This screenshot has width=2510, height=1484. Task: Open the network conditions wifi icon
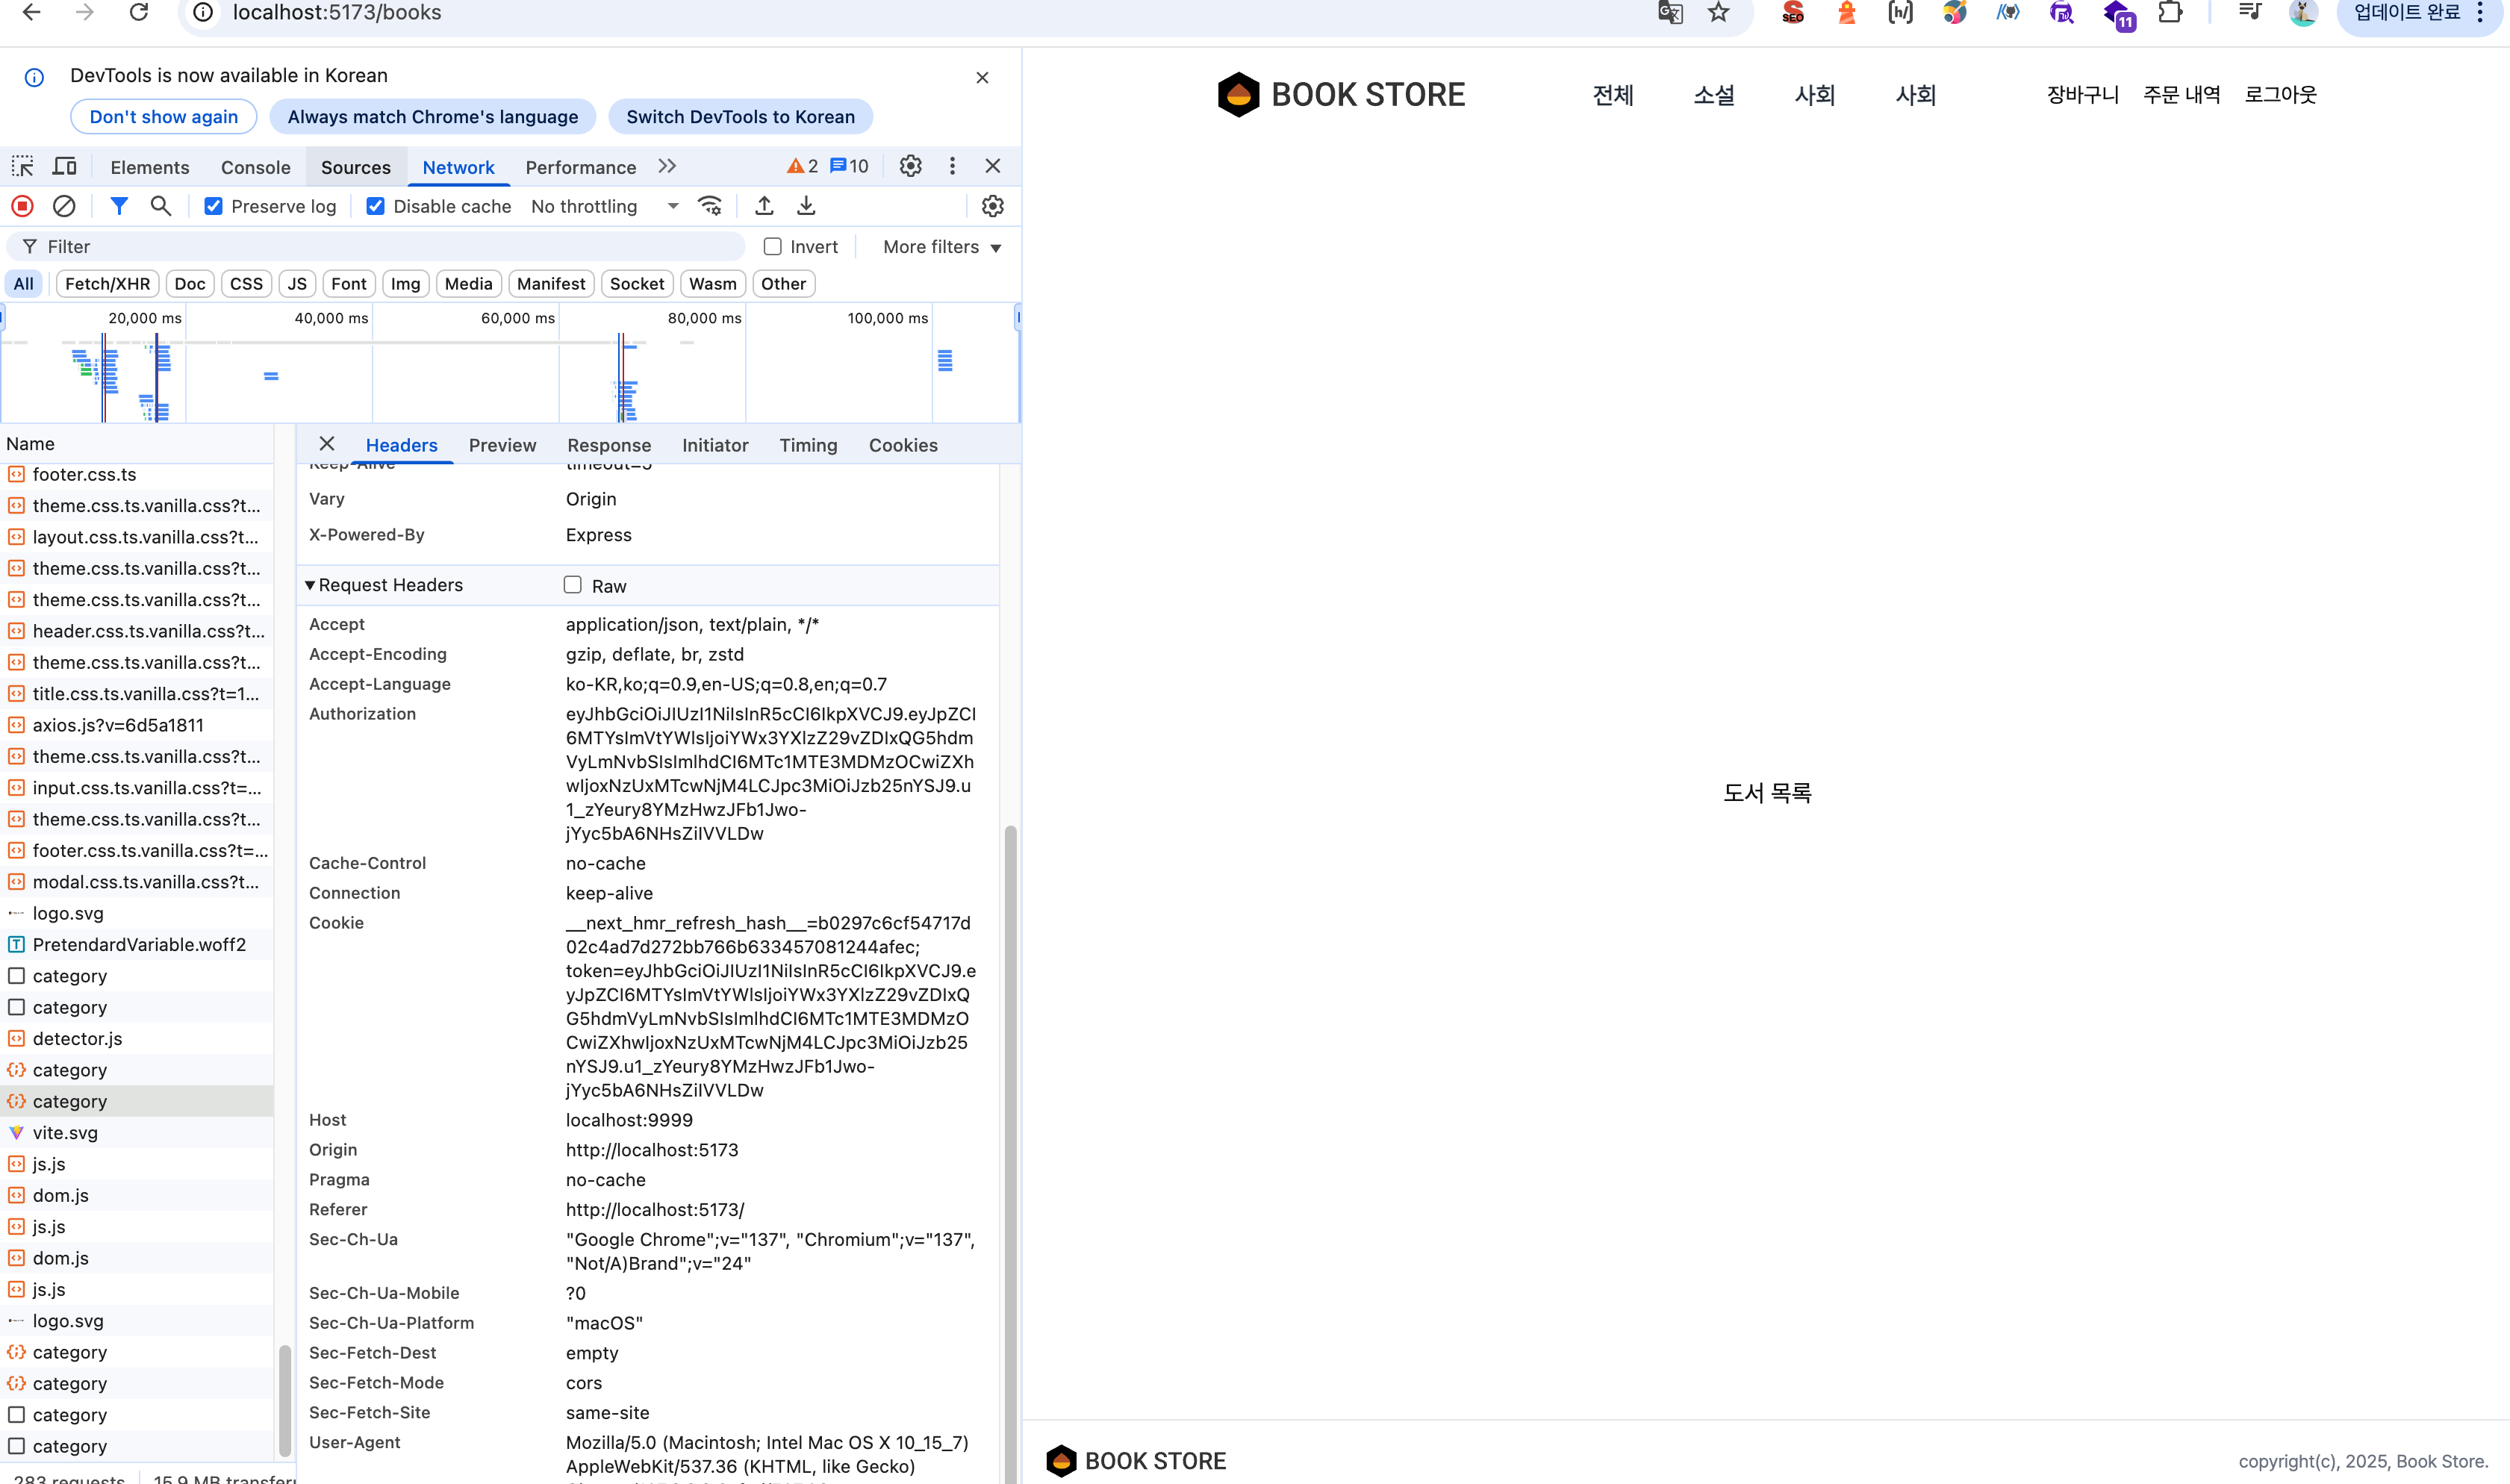[x=710, y=206]
